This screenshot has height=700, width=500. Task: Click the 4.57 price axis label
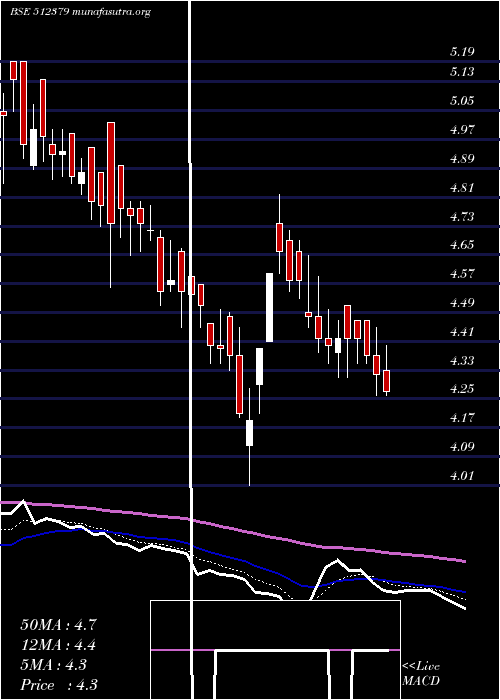coord(462,274)
